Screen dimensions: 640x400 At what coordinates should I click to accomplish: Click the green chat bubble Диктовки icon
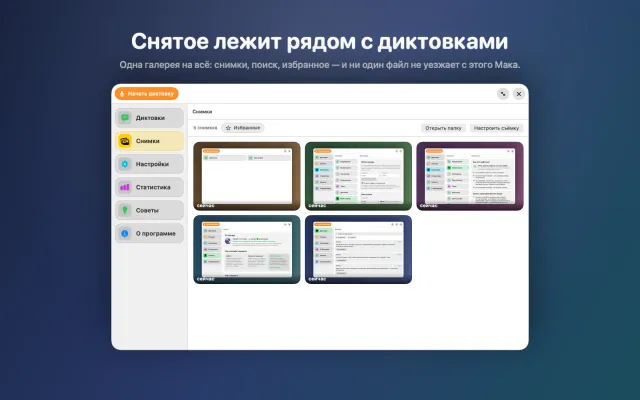click(x=125, y=118)
